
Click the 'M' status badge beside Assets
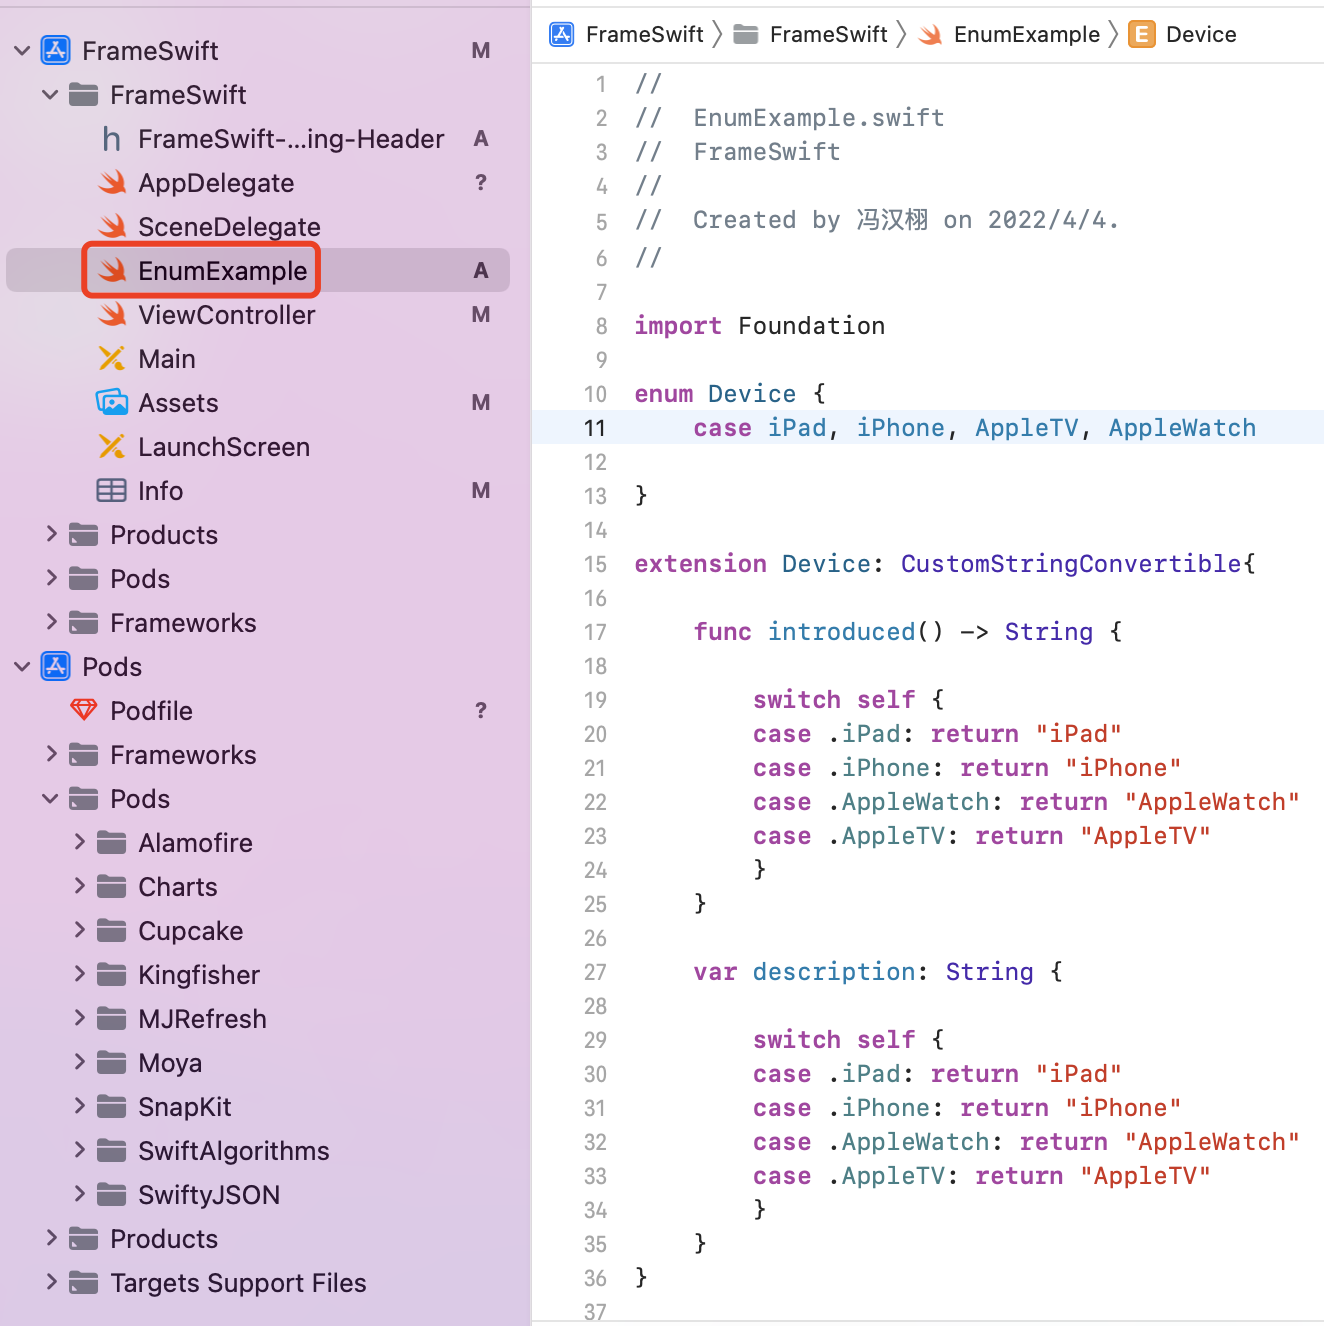[x=481, y=403]
